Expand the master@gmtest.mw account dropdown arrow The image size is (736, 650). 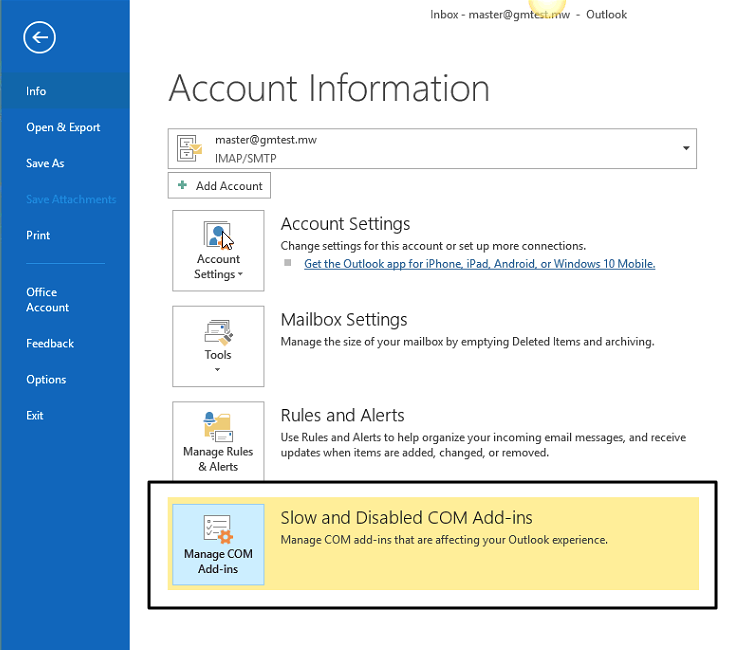(686, 148)
